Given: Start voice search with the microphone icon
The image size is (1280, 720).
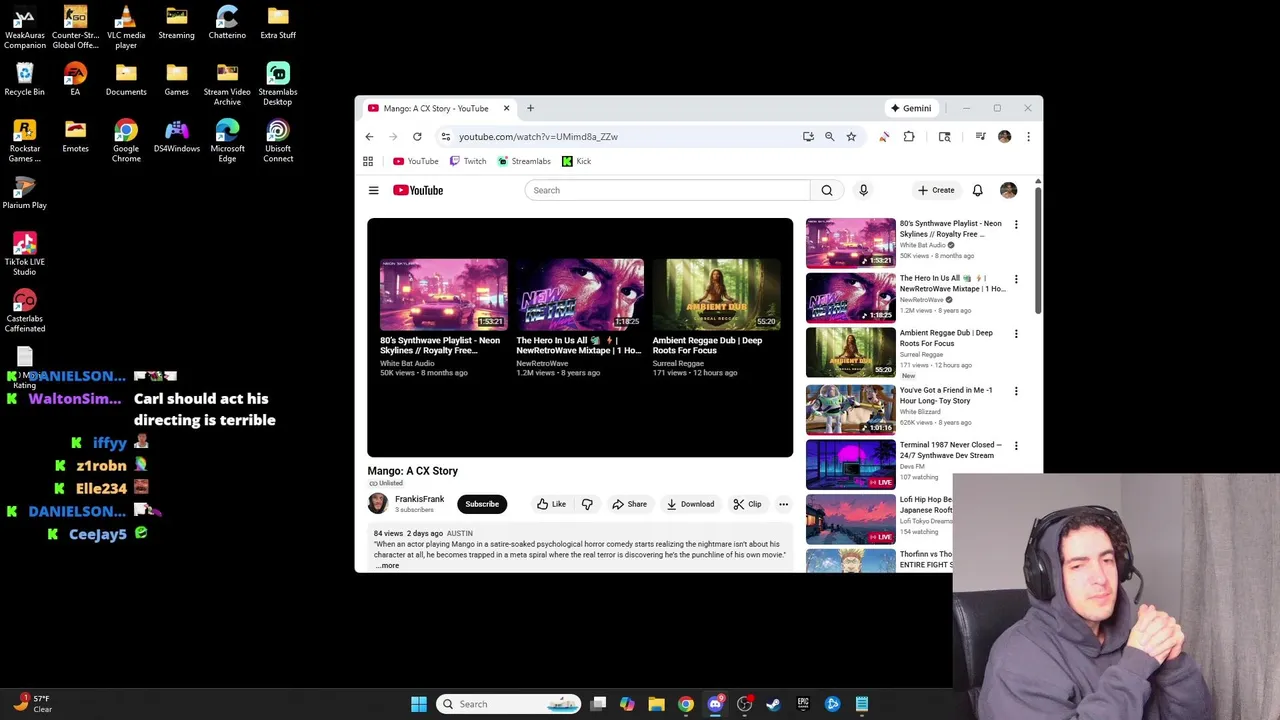Looking at the screenshot, I should click(863, 190).
